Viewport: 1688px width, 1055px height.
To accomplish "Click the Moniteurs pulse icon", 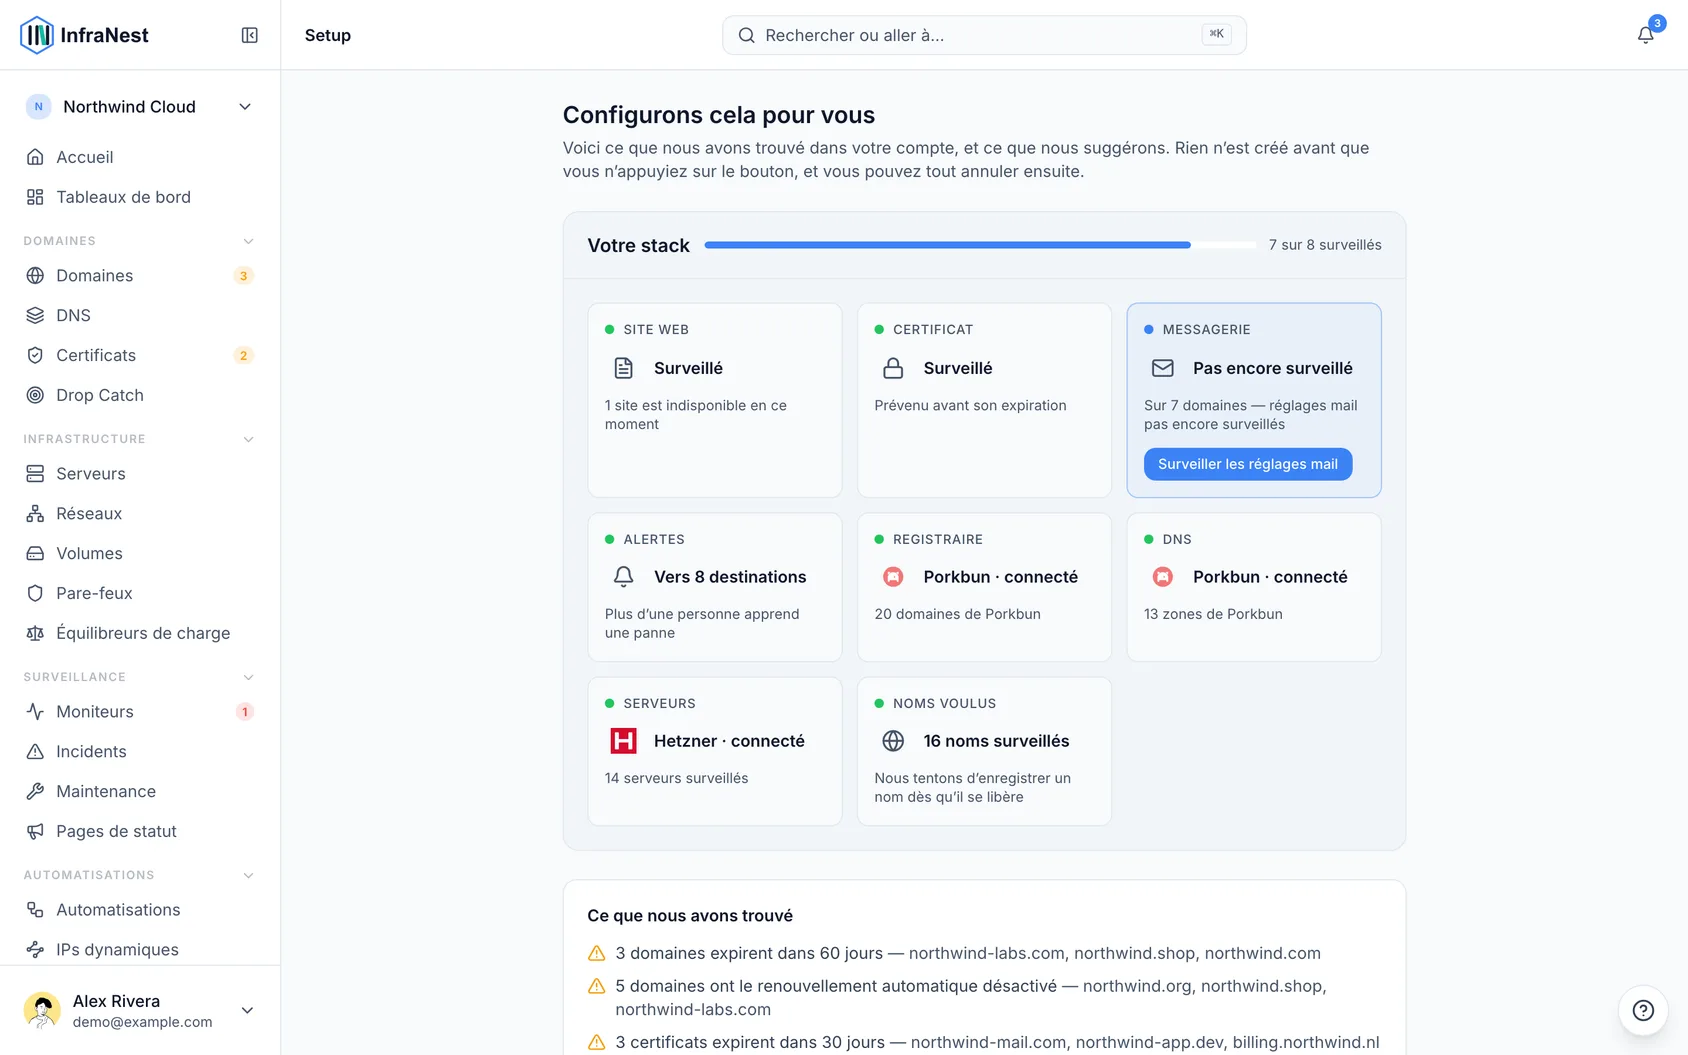I will (35, 711).
